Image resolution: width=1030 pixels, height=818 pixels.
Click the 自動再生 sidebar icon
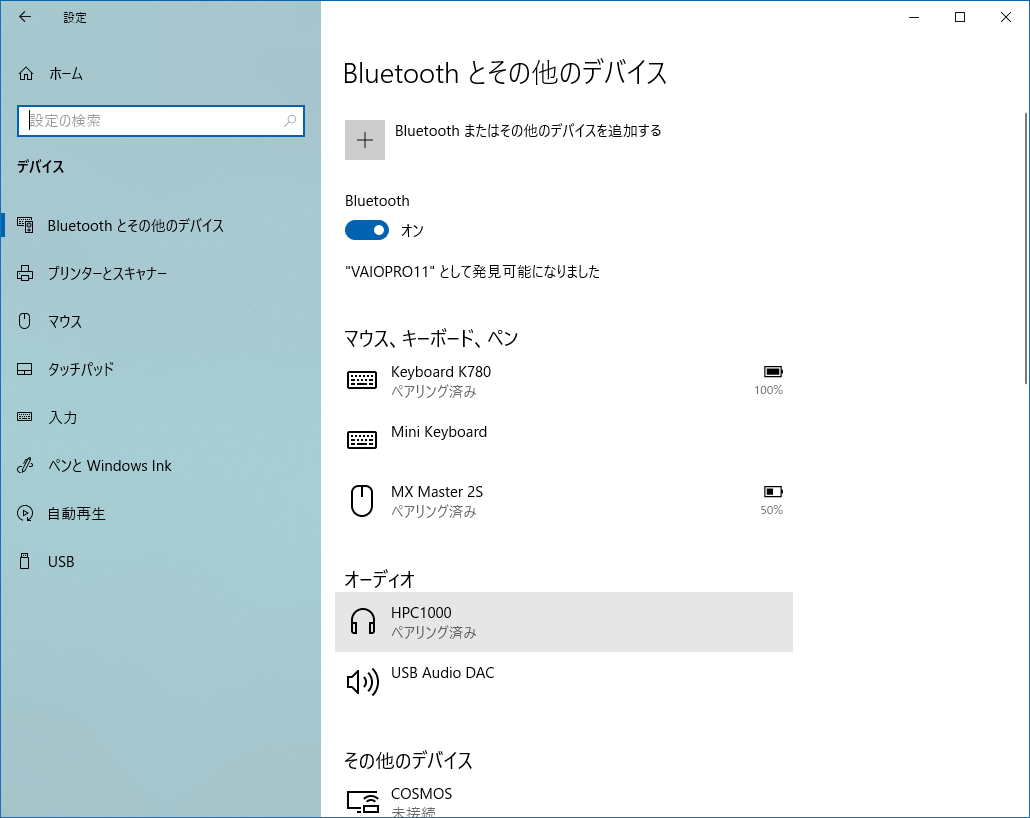coord(25,513)
